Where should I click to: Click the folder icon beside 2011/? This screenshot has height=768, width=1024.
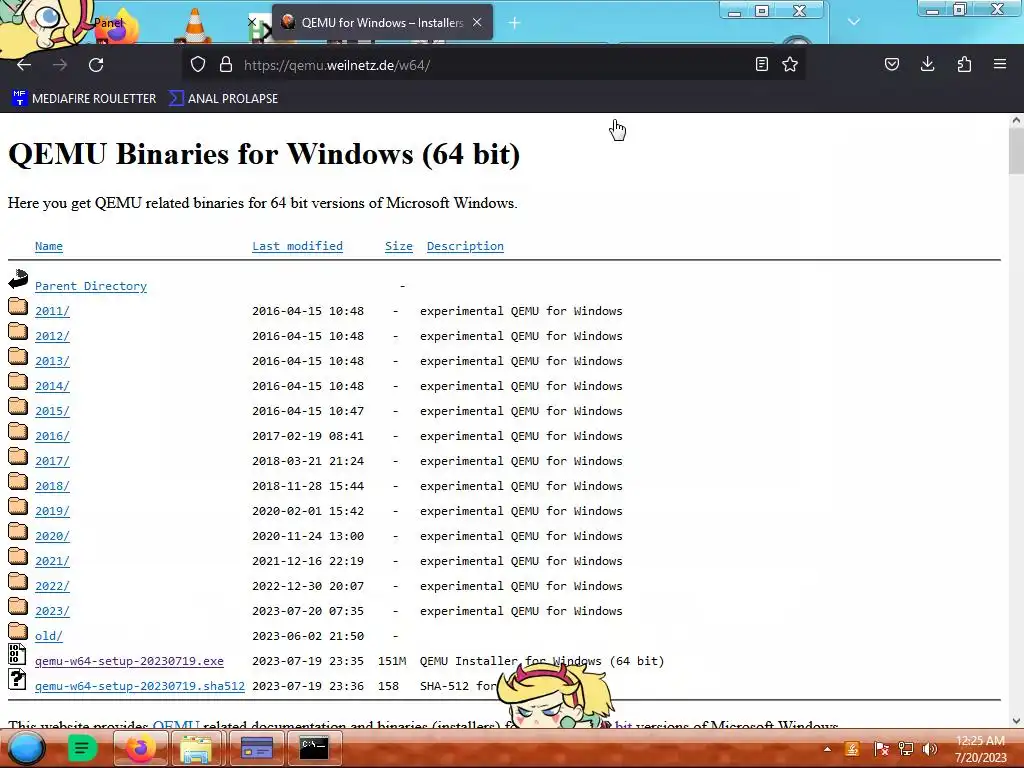tap(18, 306)
